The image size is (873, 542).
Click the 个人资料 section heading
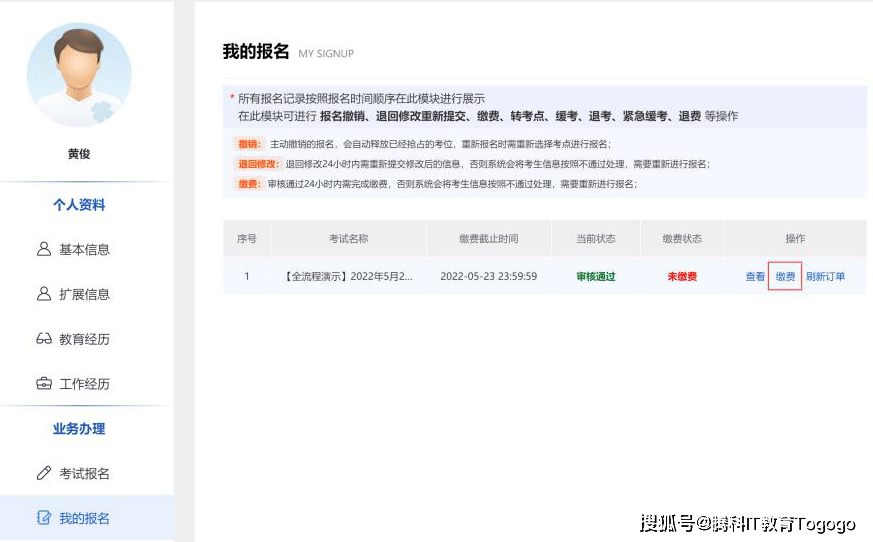pos(79,204)
